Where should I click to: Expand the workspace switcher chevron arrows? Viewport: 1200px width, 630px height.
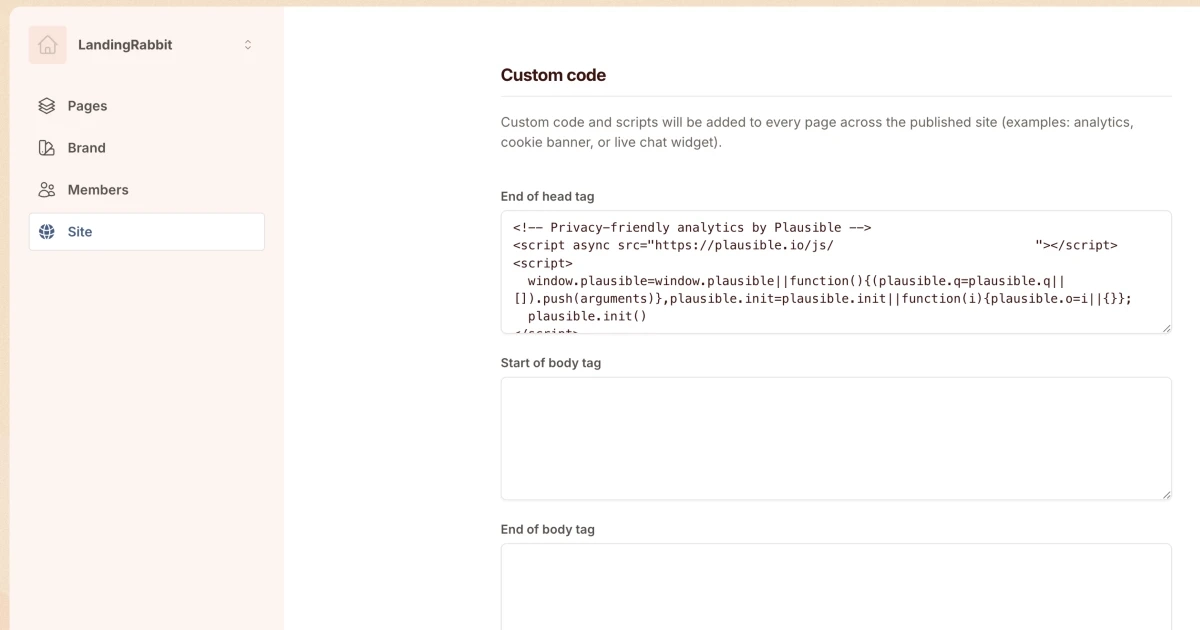(x=248, y=45)
